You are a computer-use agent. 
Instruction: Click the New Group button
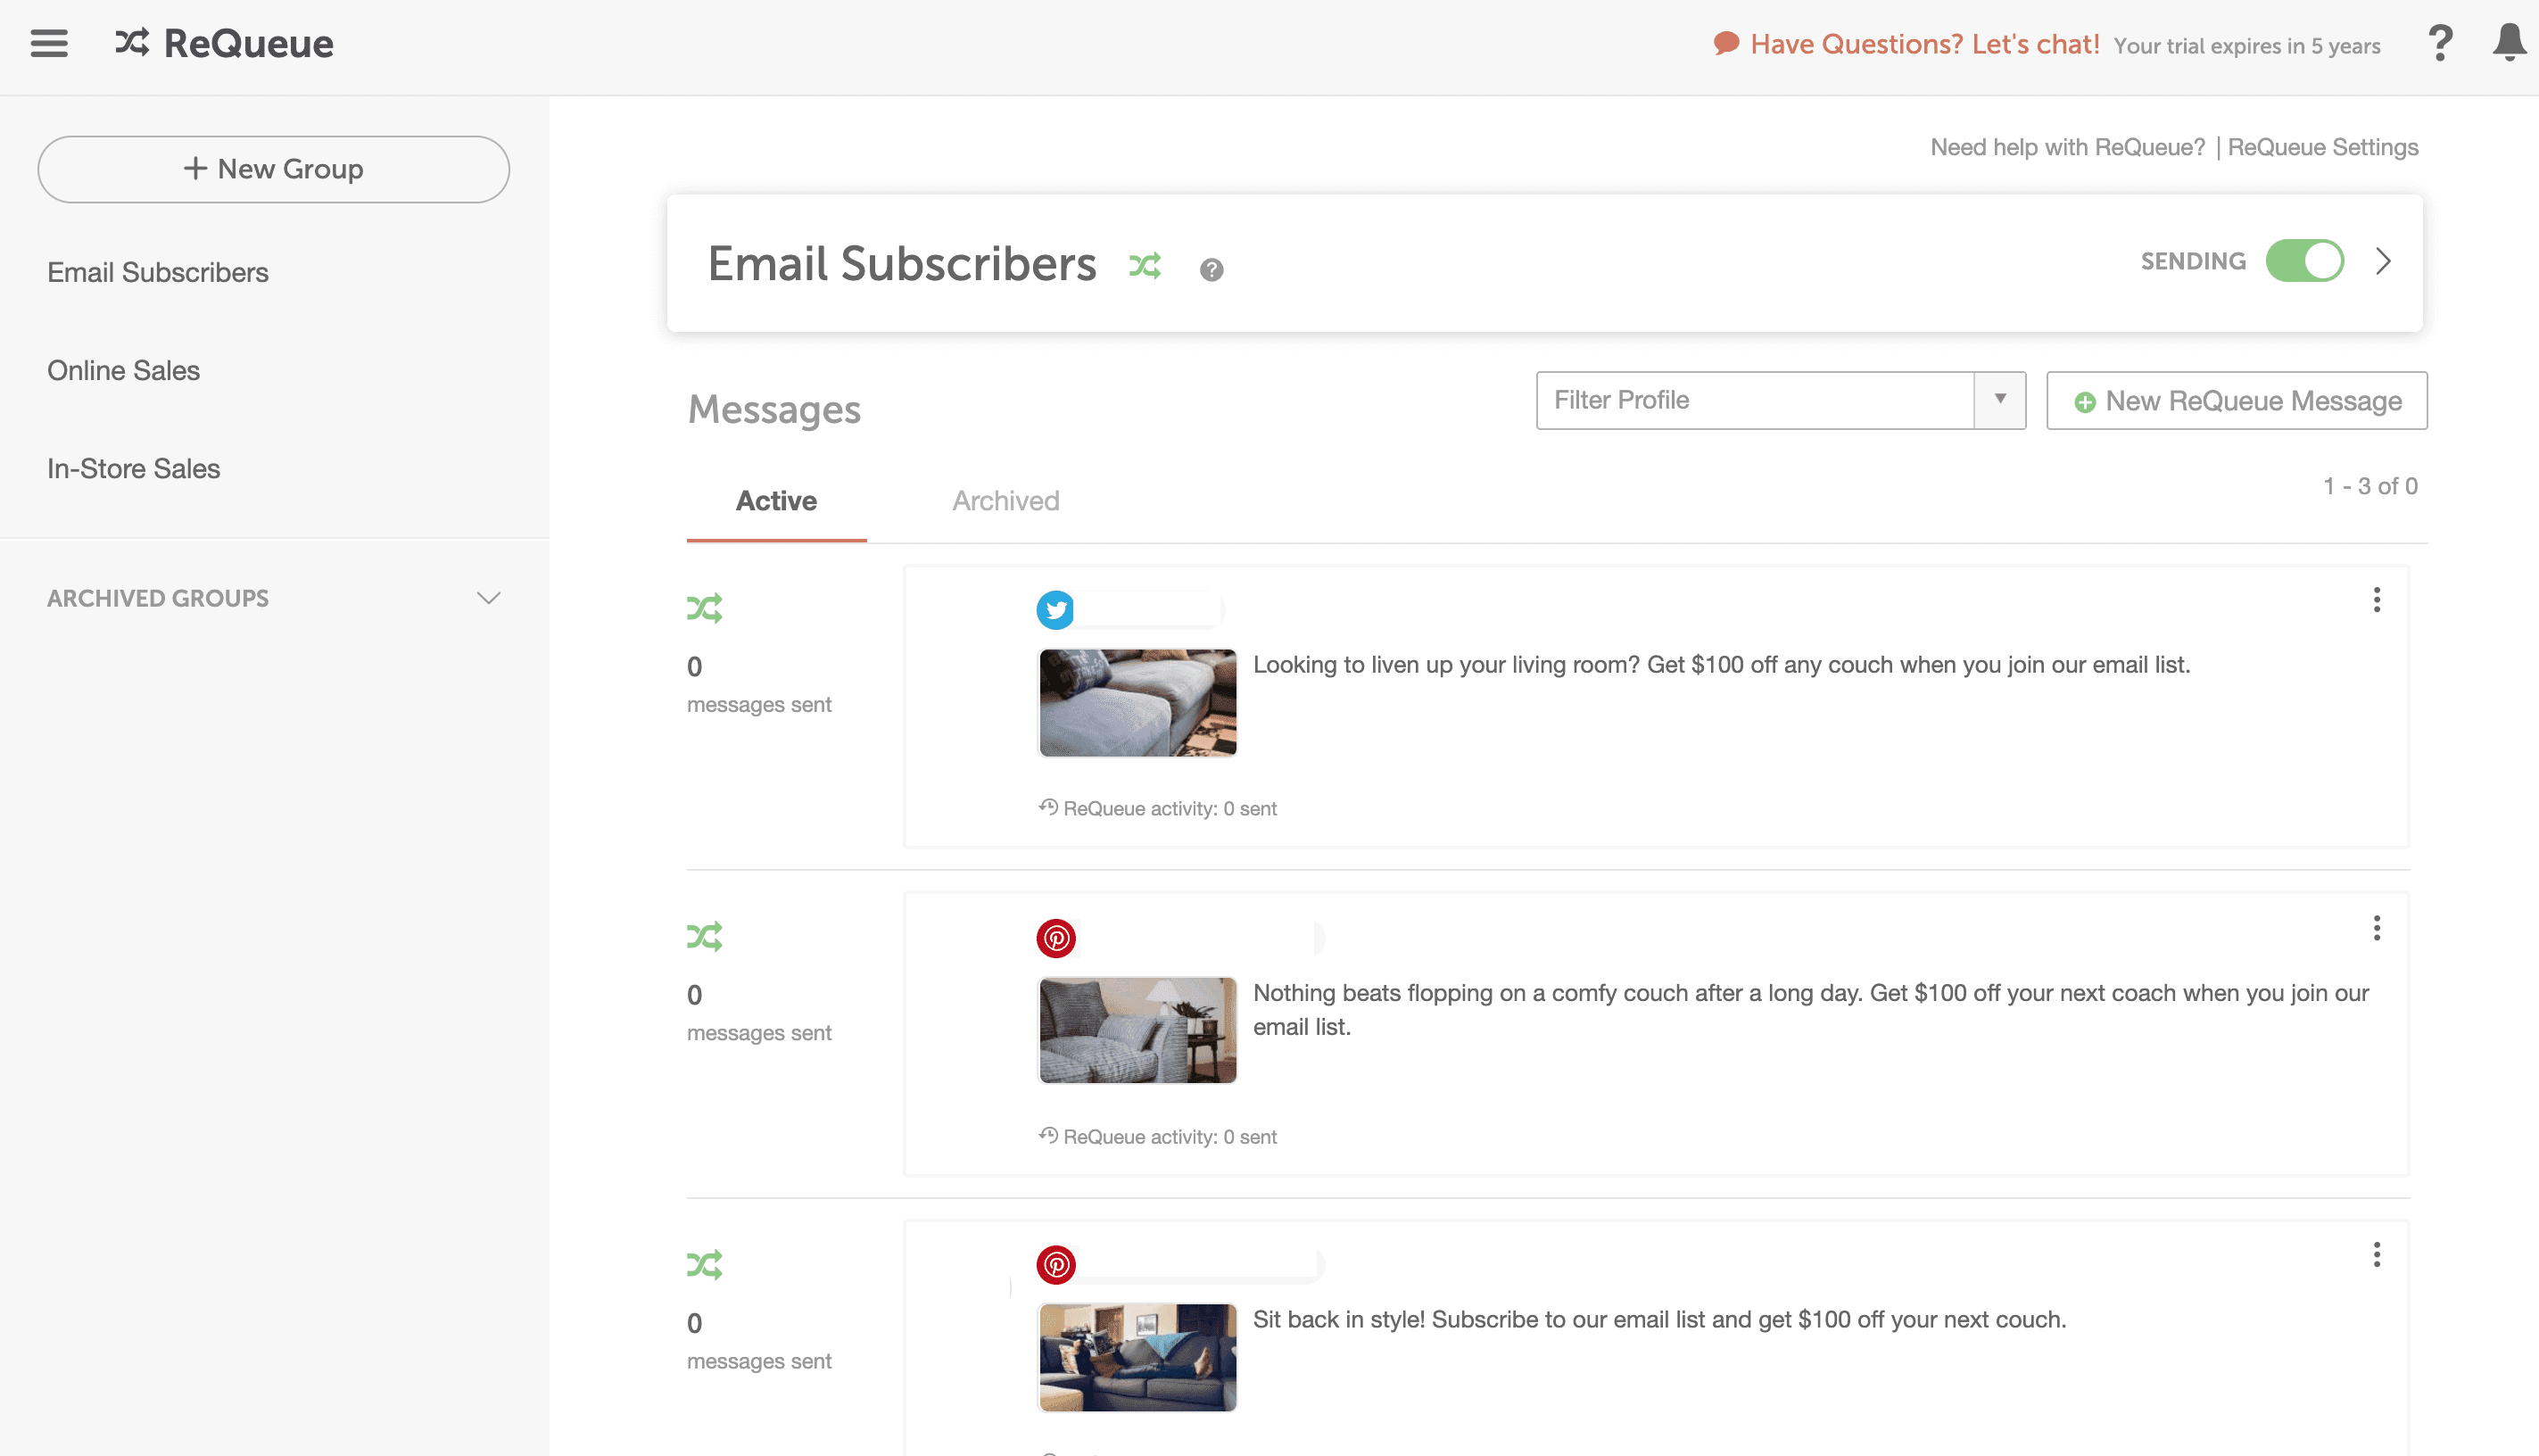[x=274, y=169]
